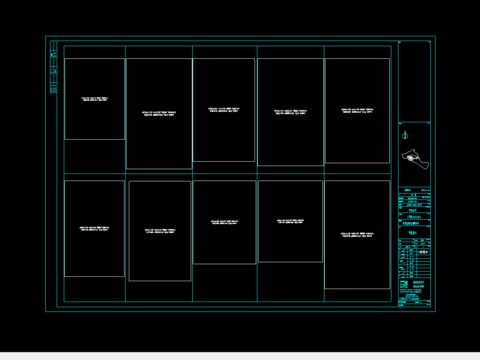Image resolution: width=480 pixels, height=360 pixels.
Task: Select the middle viewport in the bottom row
Action: [224, 222]
